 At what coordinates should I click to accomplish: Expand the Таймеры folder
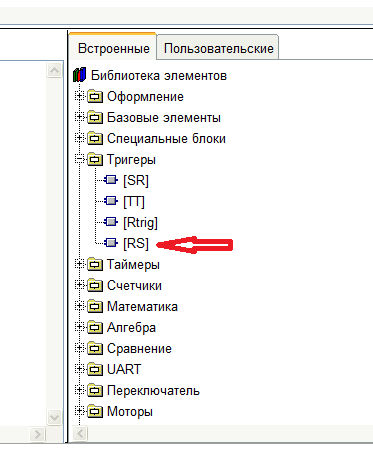coord(79,264)
